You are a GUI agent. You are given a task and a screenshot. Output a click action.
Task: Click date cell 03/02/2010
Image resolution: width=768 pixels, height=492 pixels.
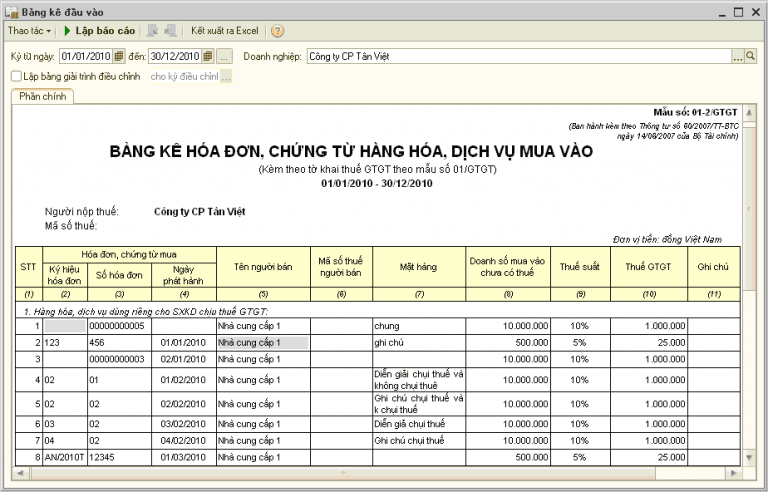pos(183,424)
